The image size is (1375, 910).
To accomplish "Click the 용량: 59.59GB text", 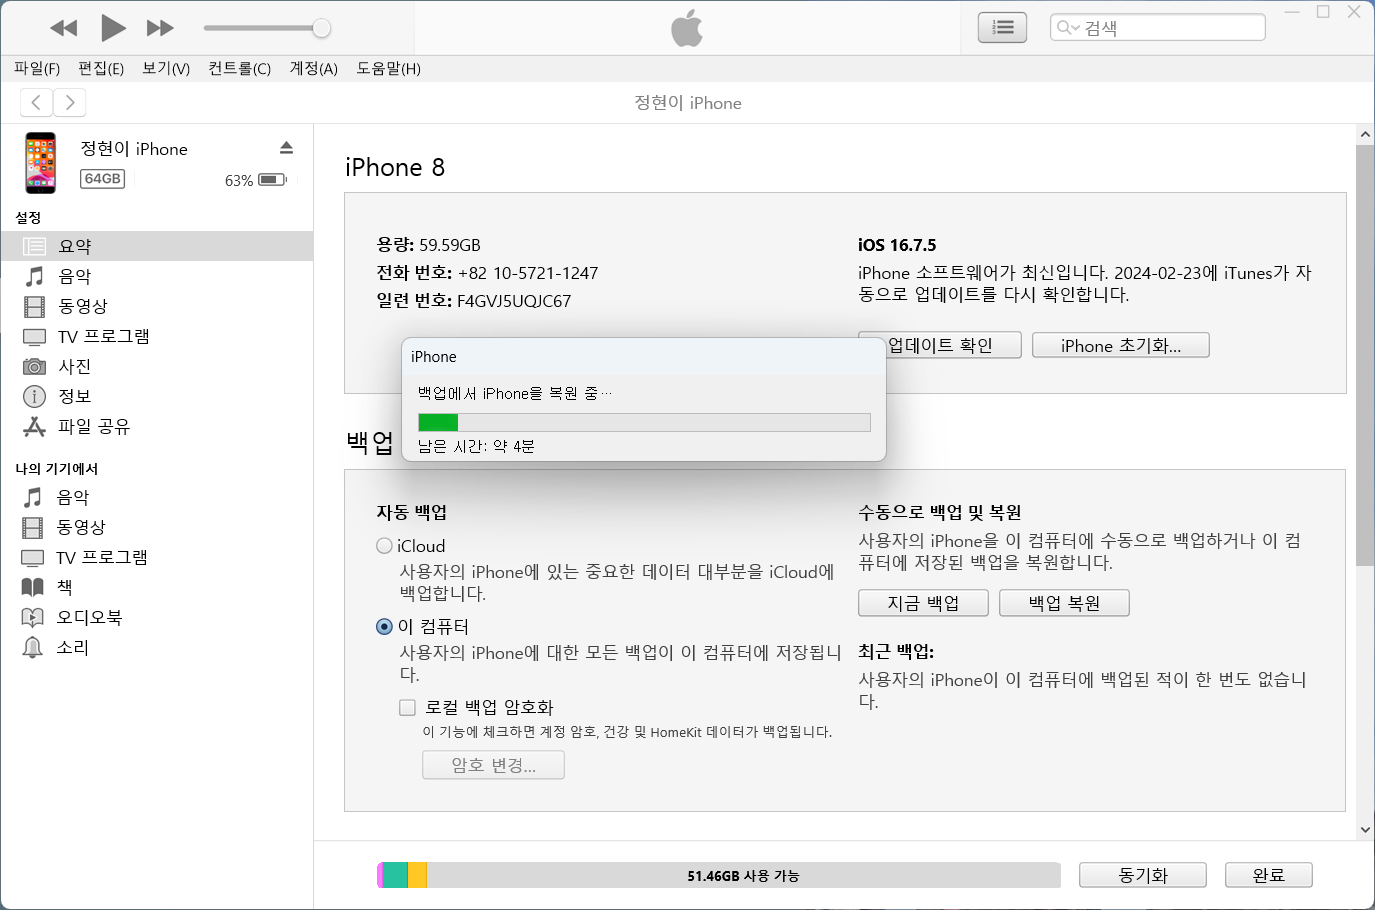I will tap(428, 245).
